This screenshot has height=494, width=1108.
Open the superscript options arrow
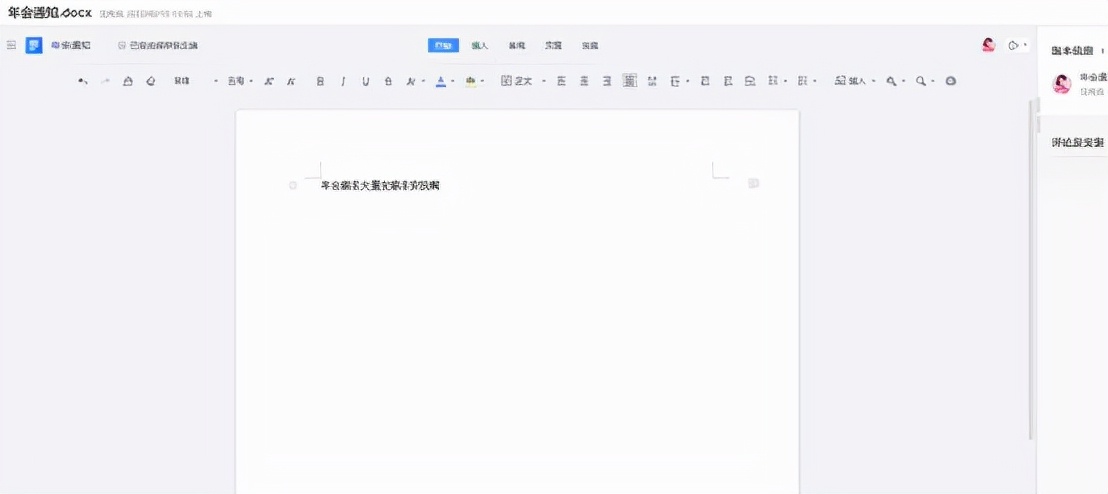pos(423,81)
